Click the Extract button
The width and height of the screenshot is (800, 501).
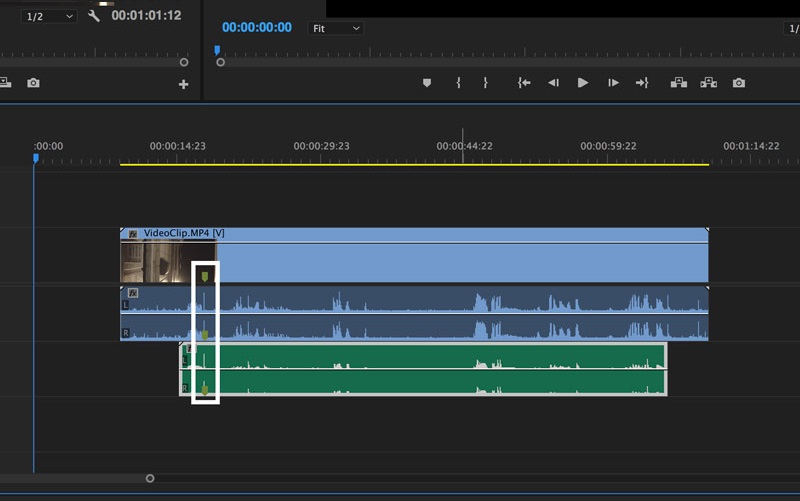pos(709,83)
